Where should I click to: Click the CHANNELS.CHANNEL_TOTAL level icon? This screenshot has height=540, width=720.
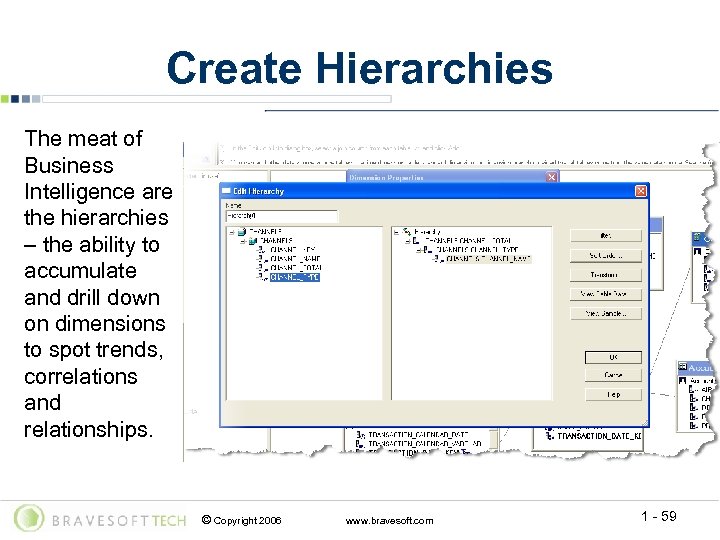(416, 241)
